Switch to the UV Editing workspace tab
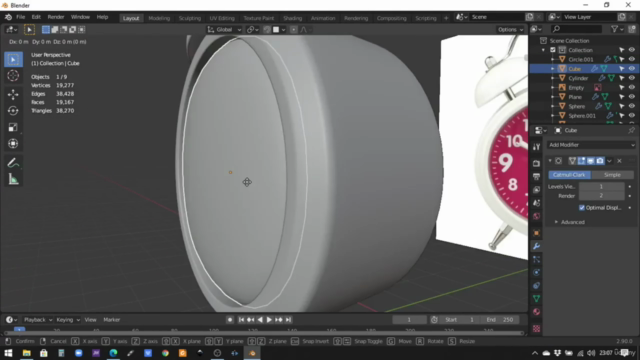640x360 pixels. [222, 18]
